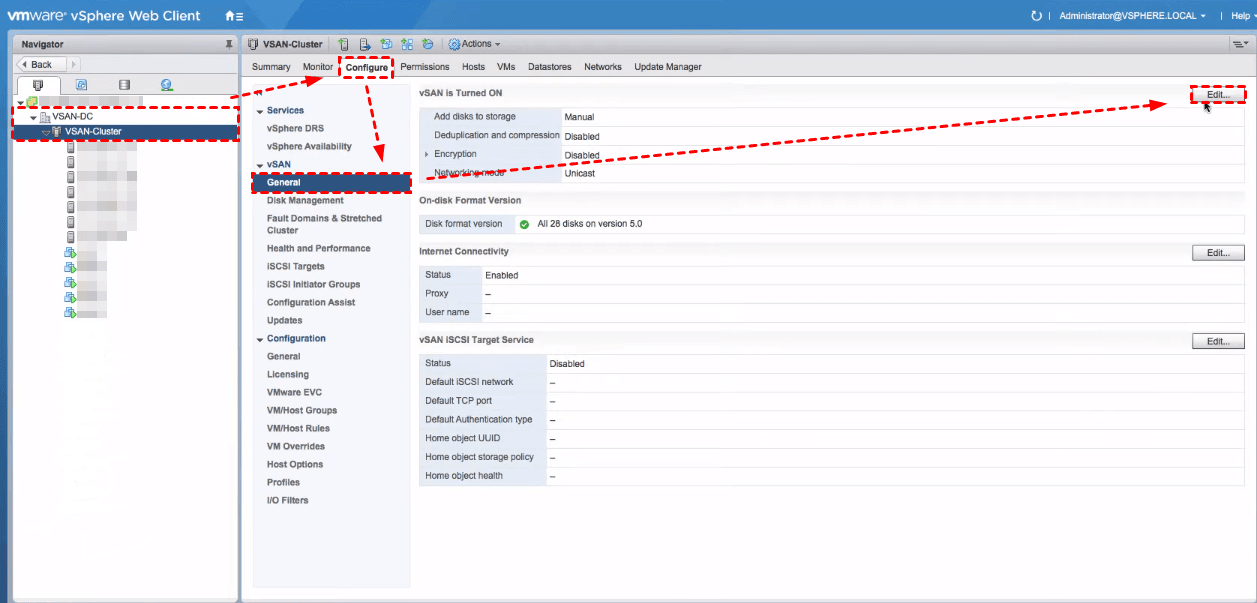Image resolution: width=1257 pixels, height=603 pixels.
Task: Click the New Virtual Machine toolbar icon
Action: pyautogui.click(x=386, y=44)
